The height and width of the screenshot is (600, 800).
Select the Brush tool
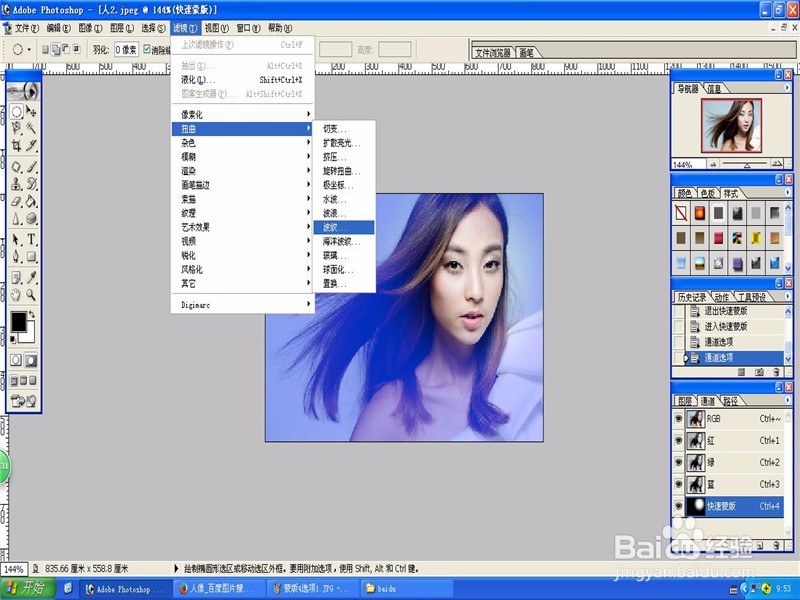click(x=31, y=166)
